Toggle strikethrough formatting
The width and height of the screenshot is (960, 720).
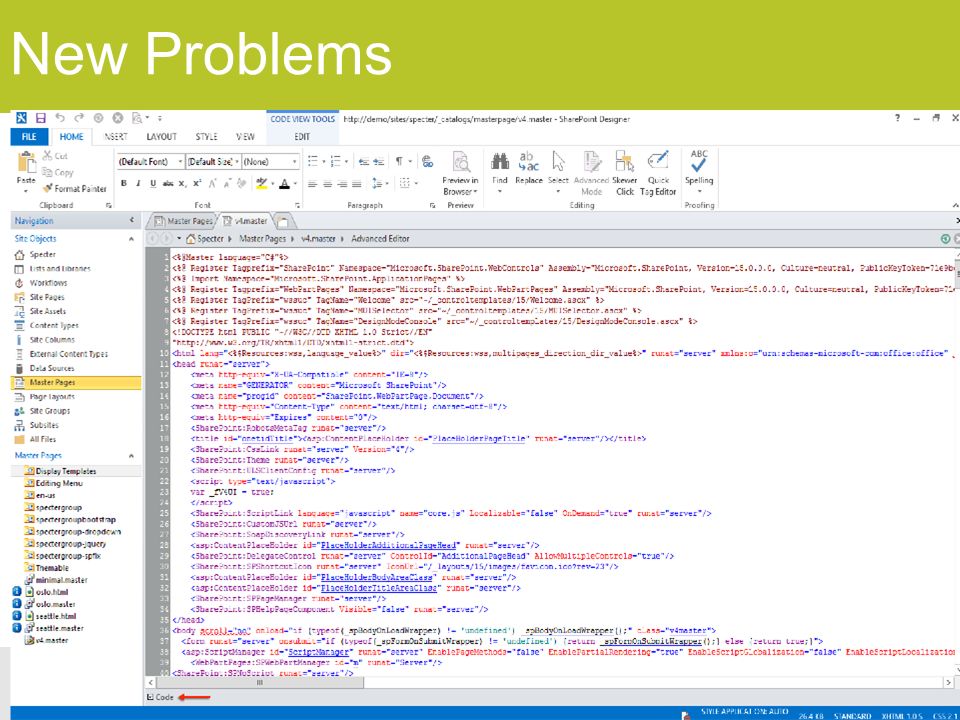point(168,183)
